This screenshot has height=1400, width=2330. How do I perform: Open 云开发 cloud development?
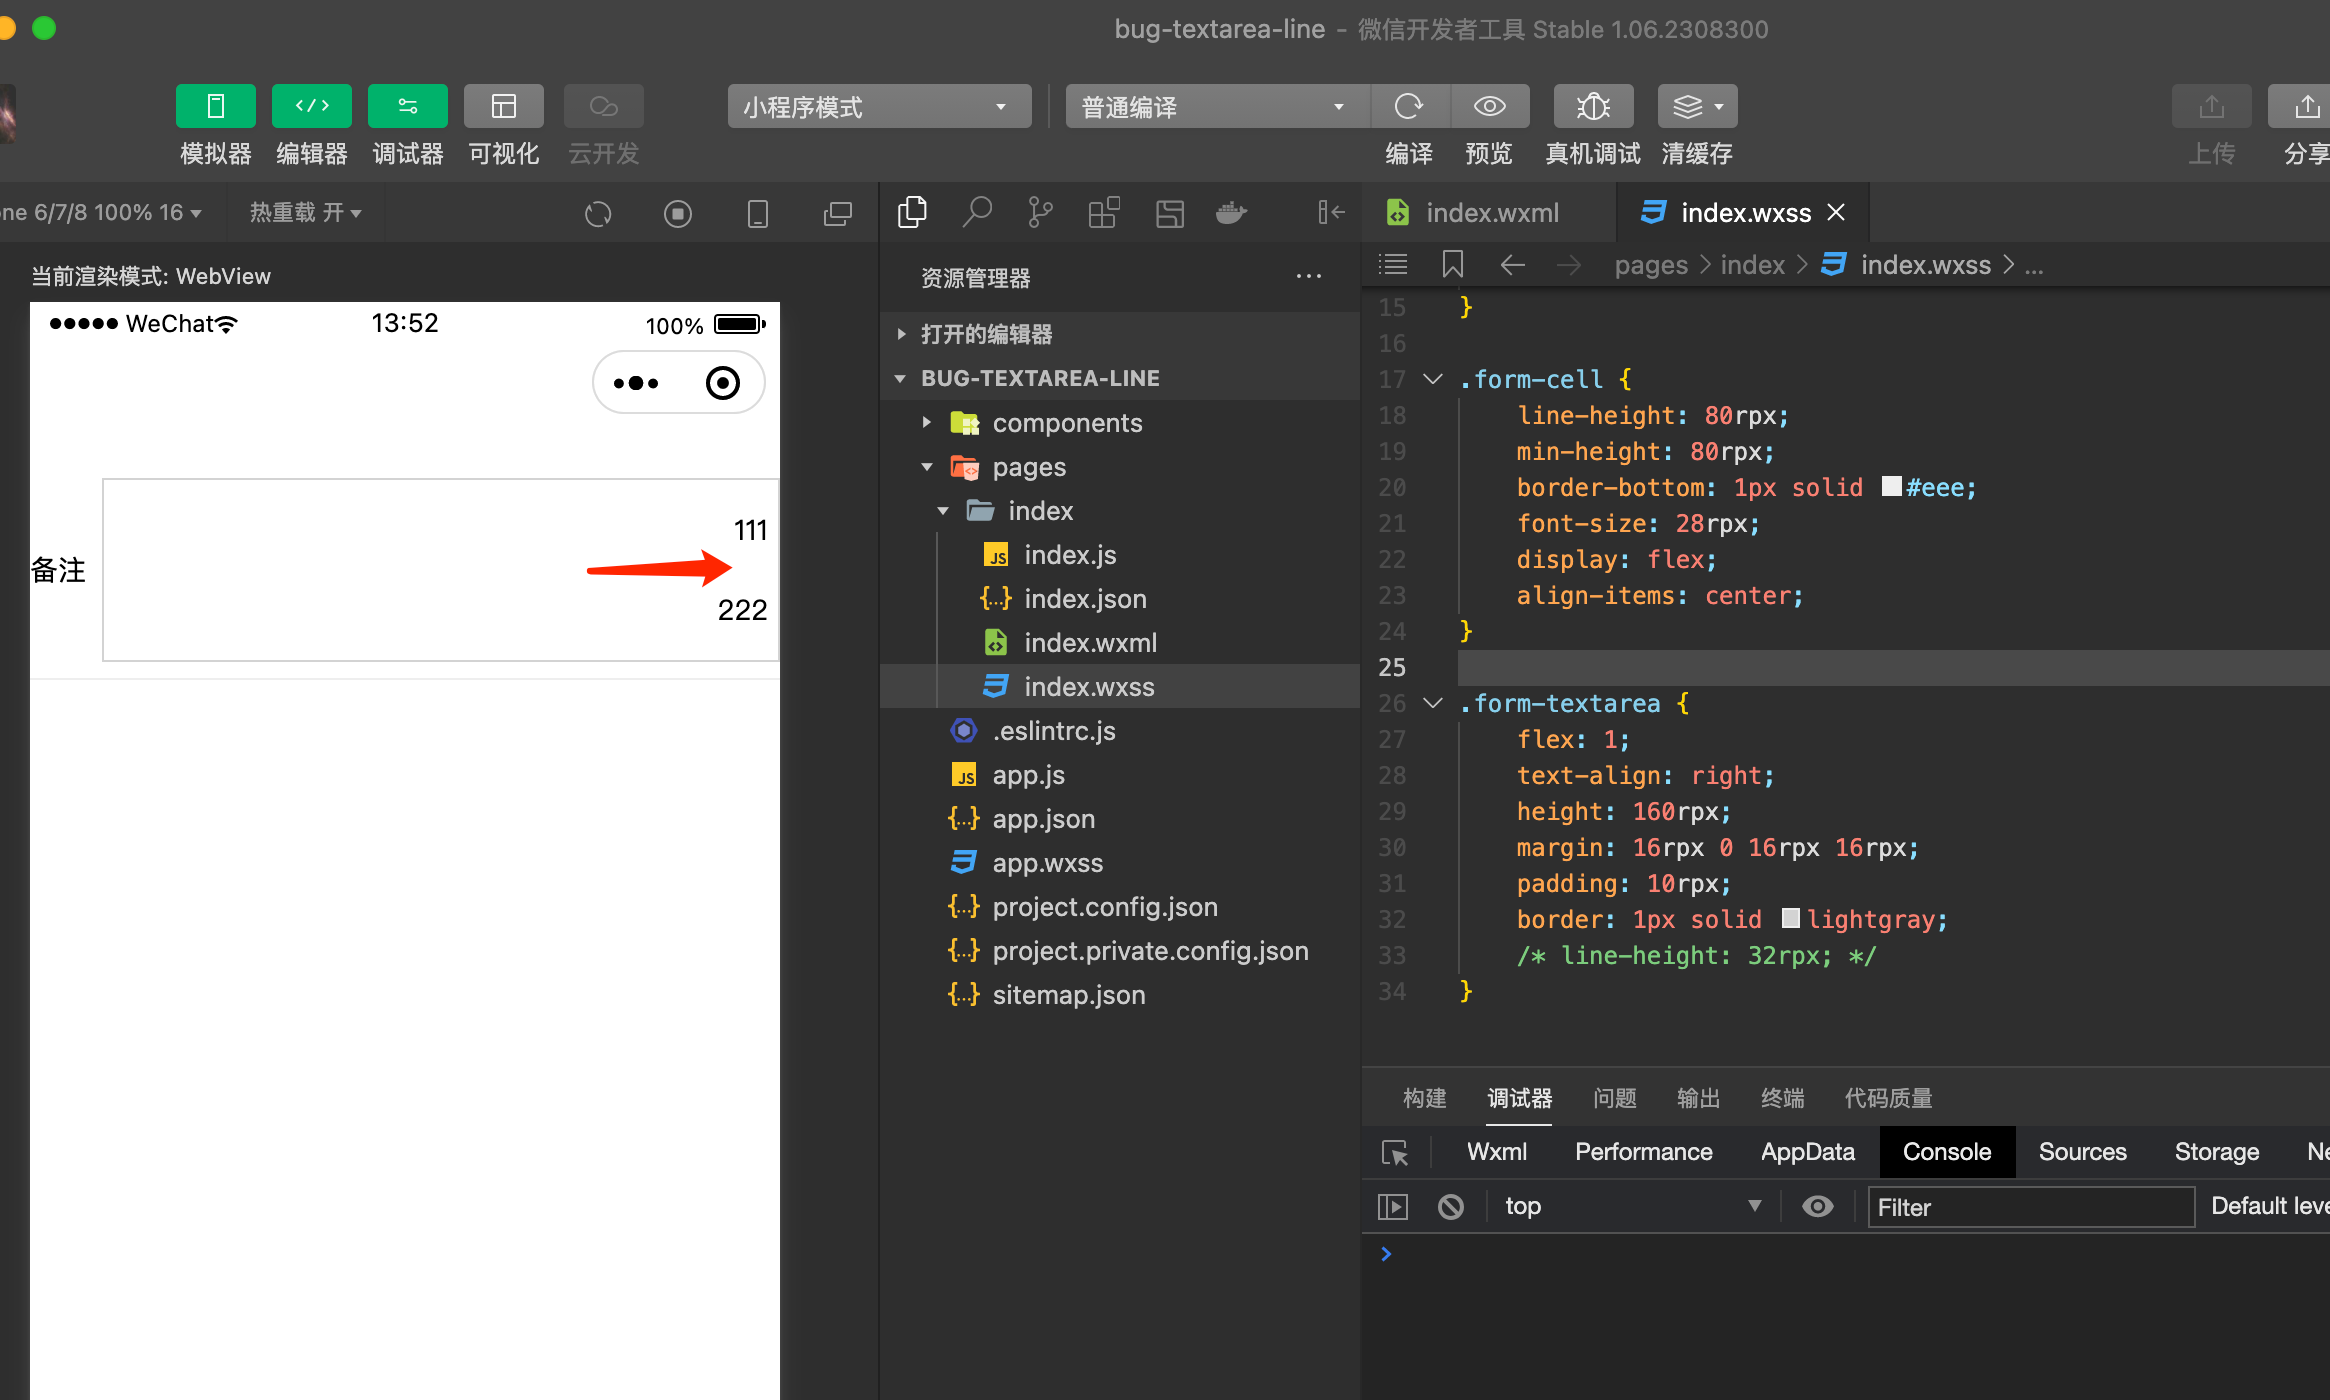tap(603, 106)
